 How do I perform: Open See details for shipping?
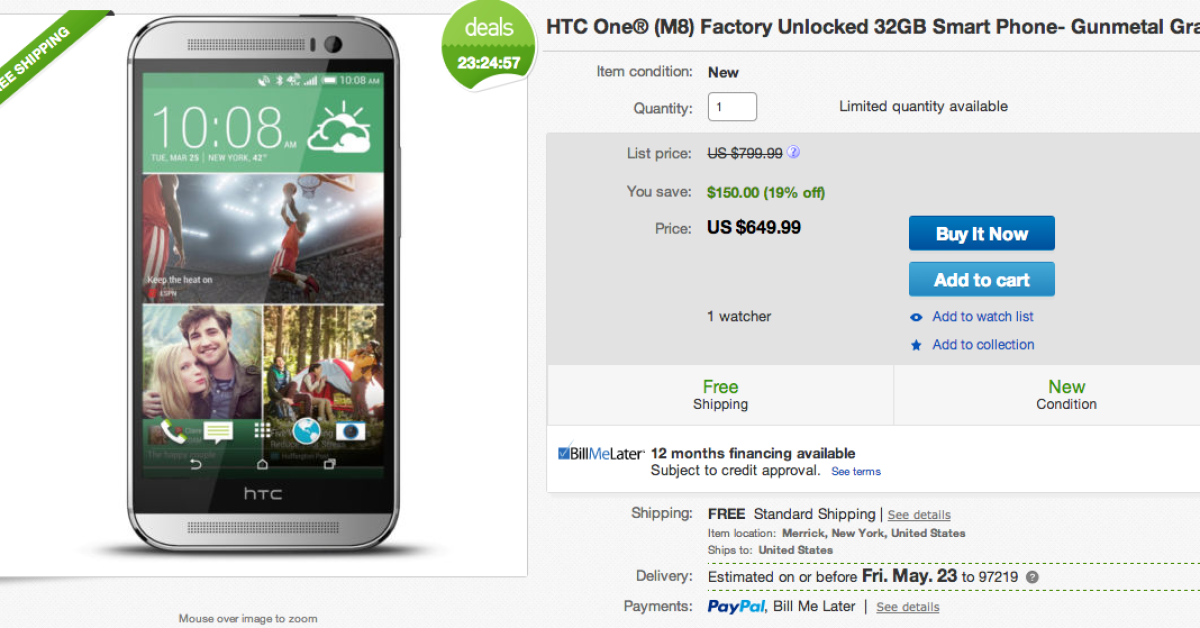click(919, 515)
